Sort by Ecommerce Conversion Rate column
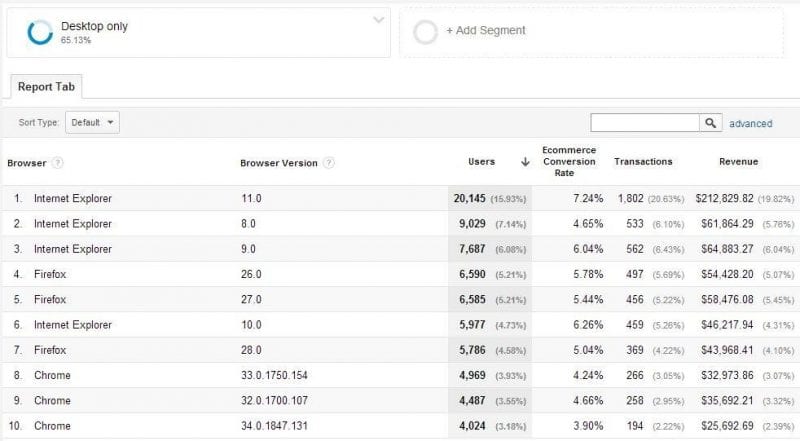This screenshot has width=800, height=441. tap(569, 162)
